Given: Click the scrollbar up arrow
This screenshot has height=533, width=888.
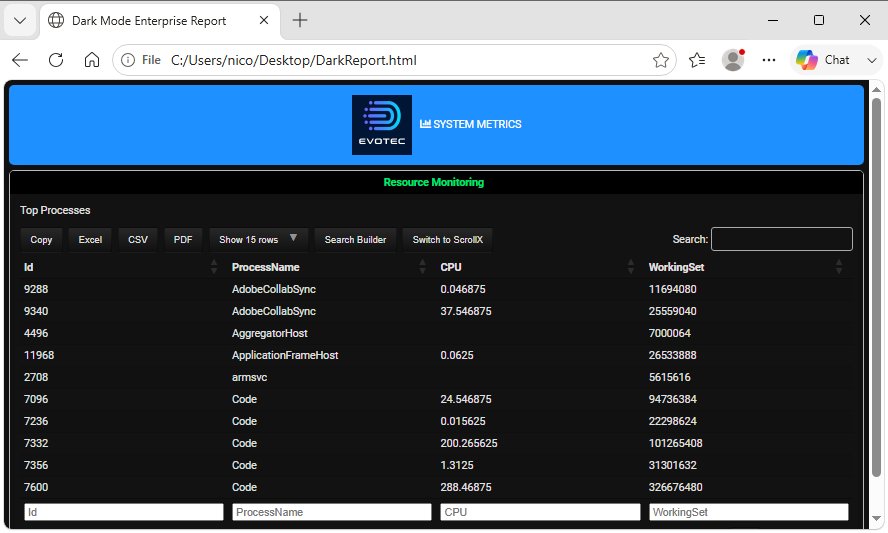Looking at the screenshot, I should coord(876,89).
